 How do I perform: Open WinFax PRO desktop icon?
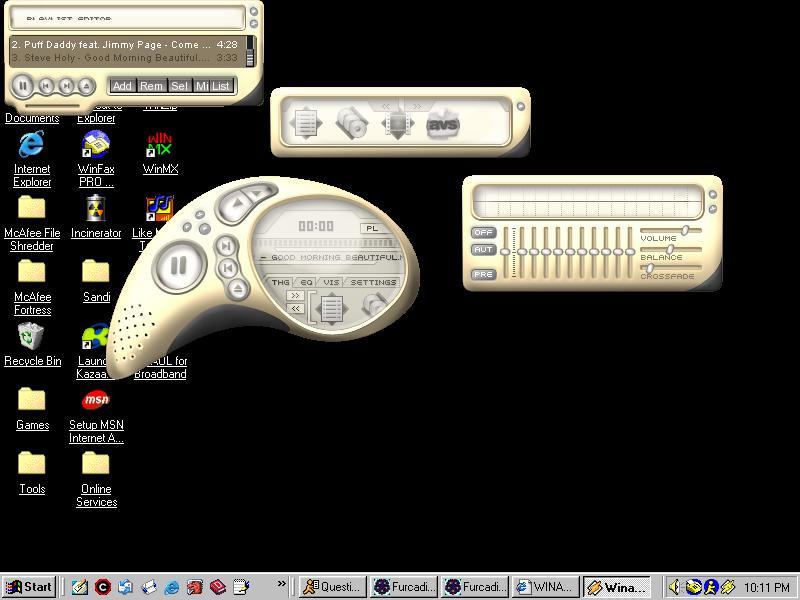(96, 159)
